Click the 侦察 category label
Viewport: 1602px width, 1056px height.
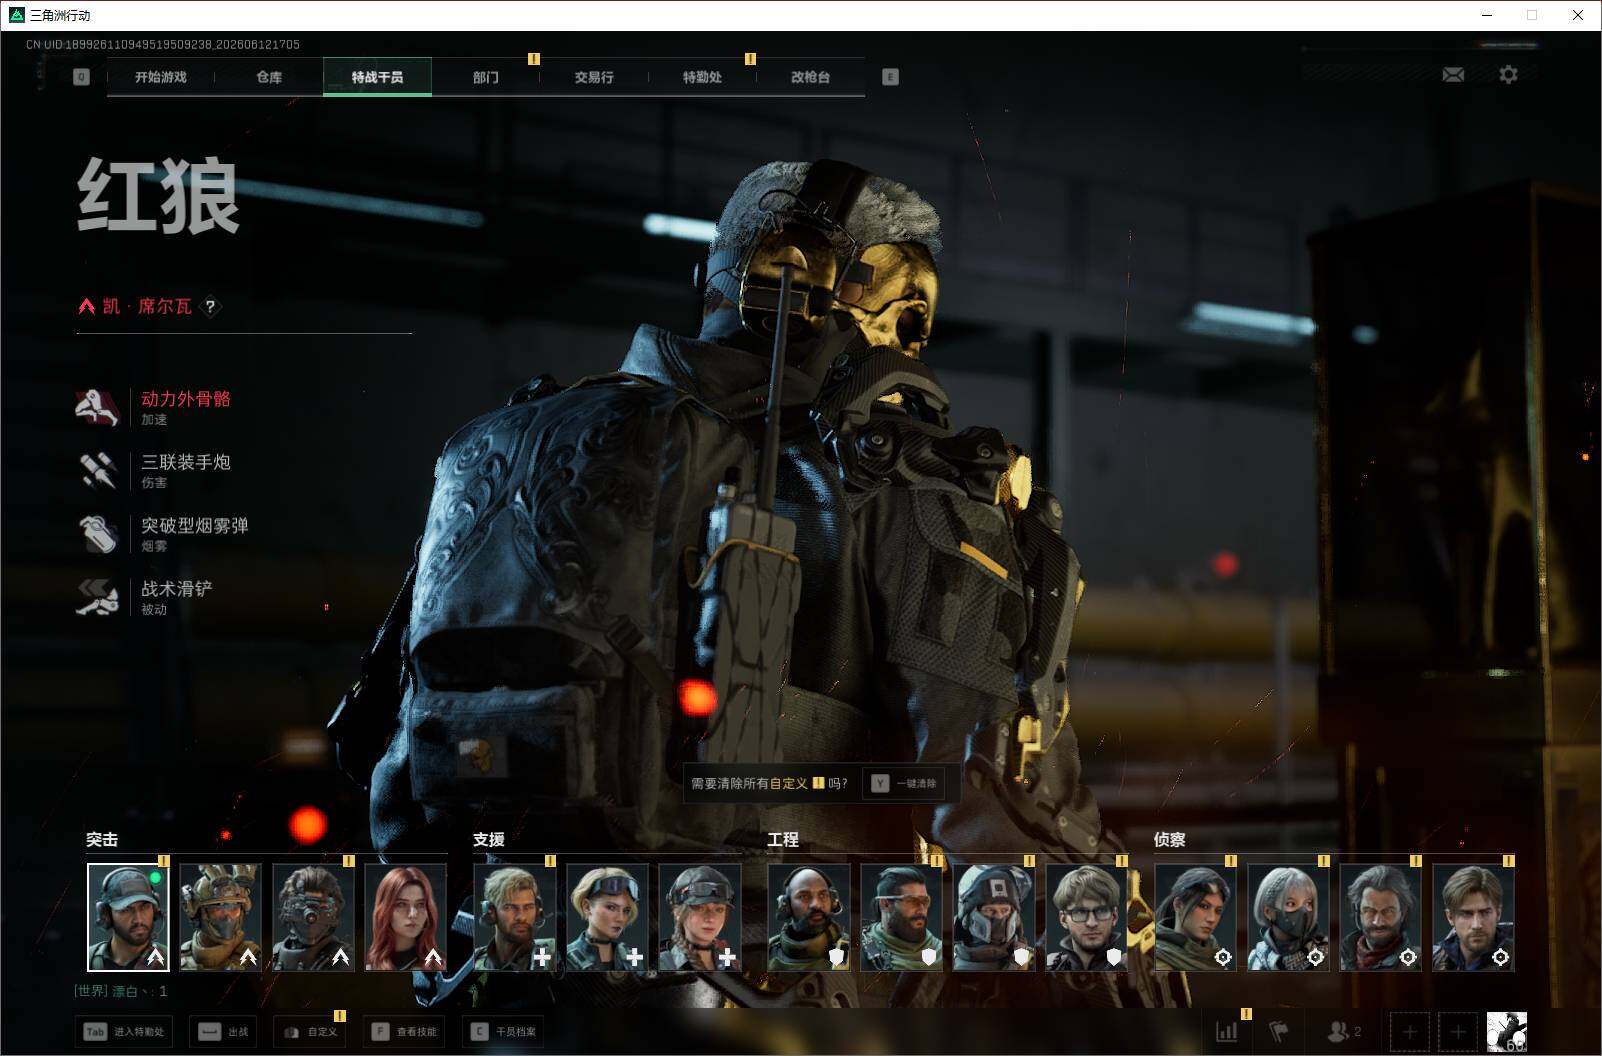[1170, 840]
